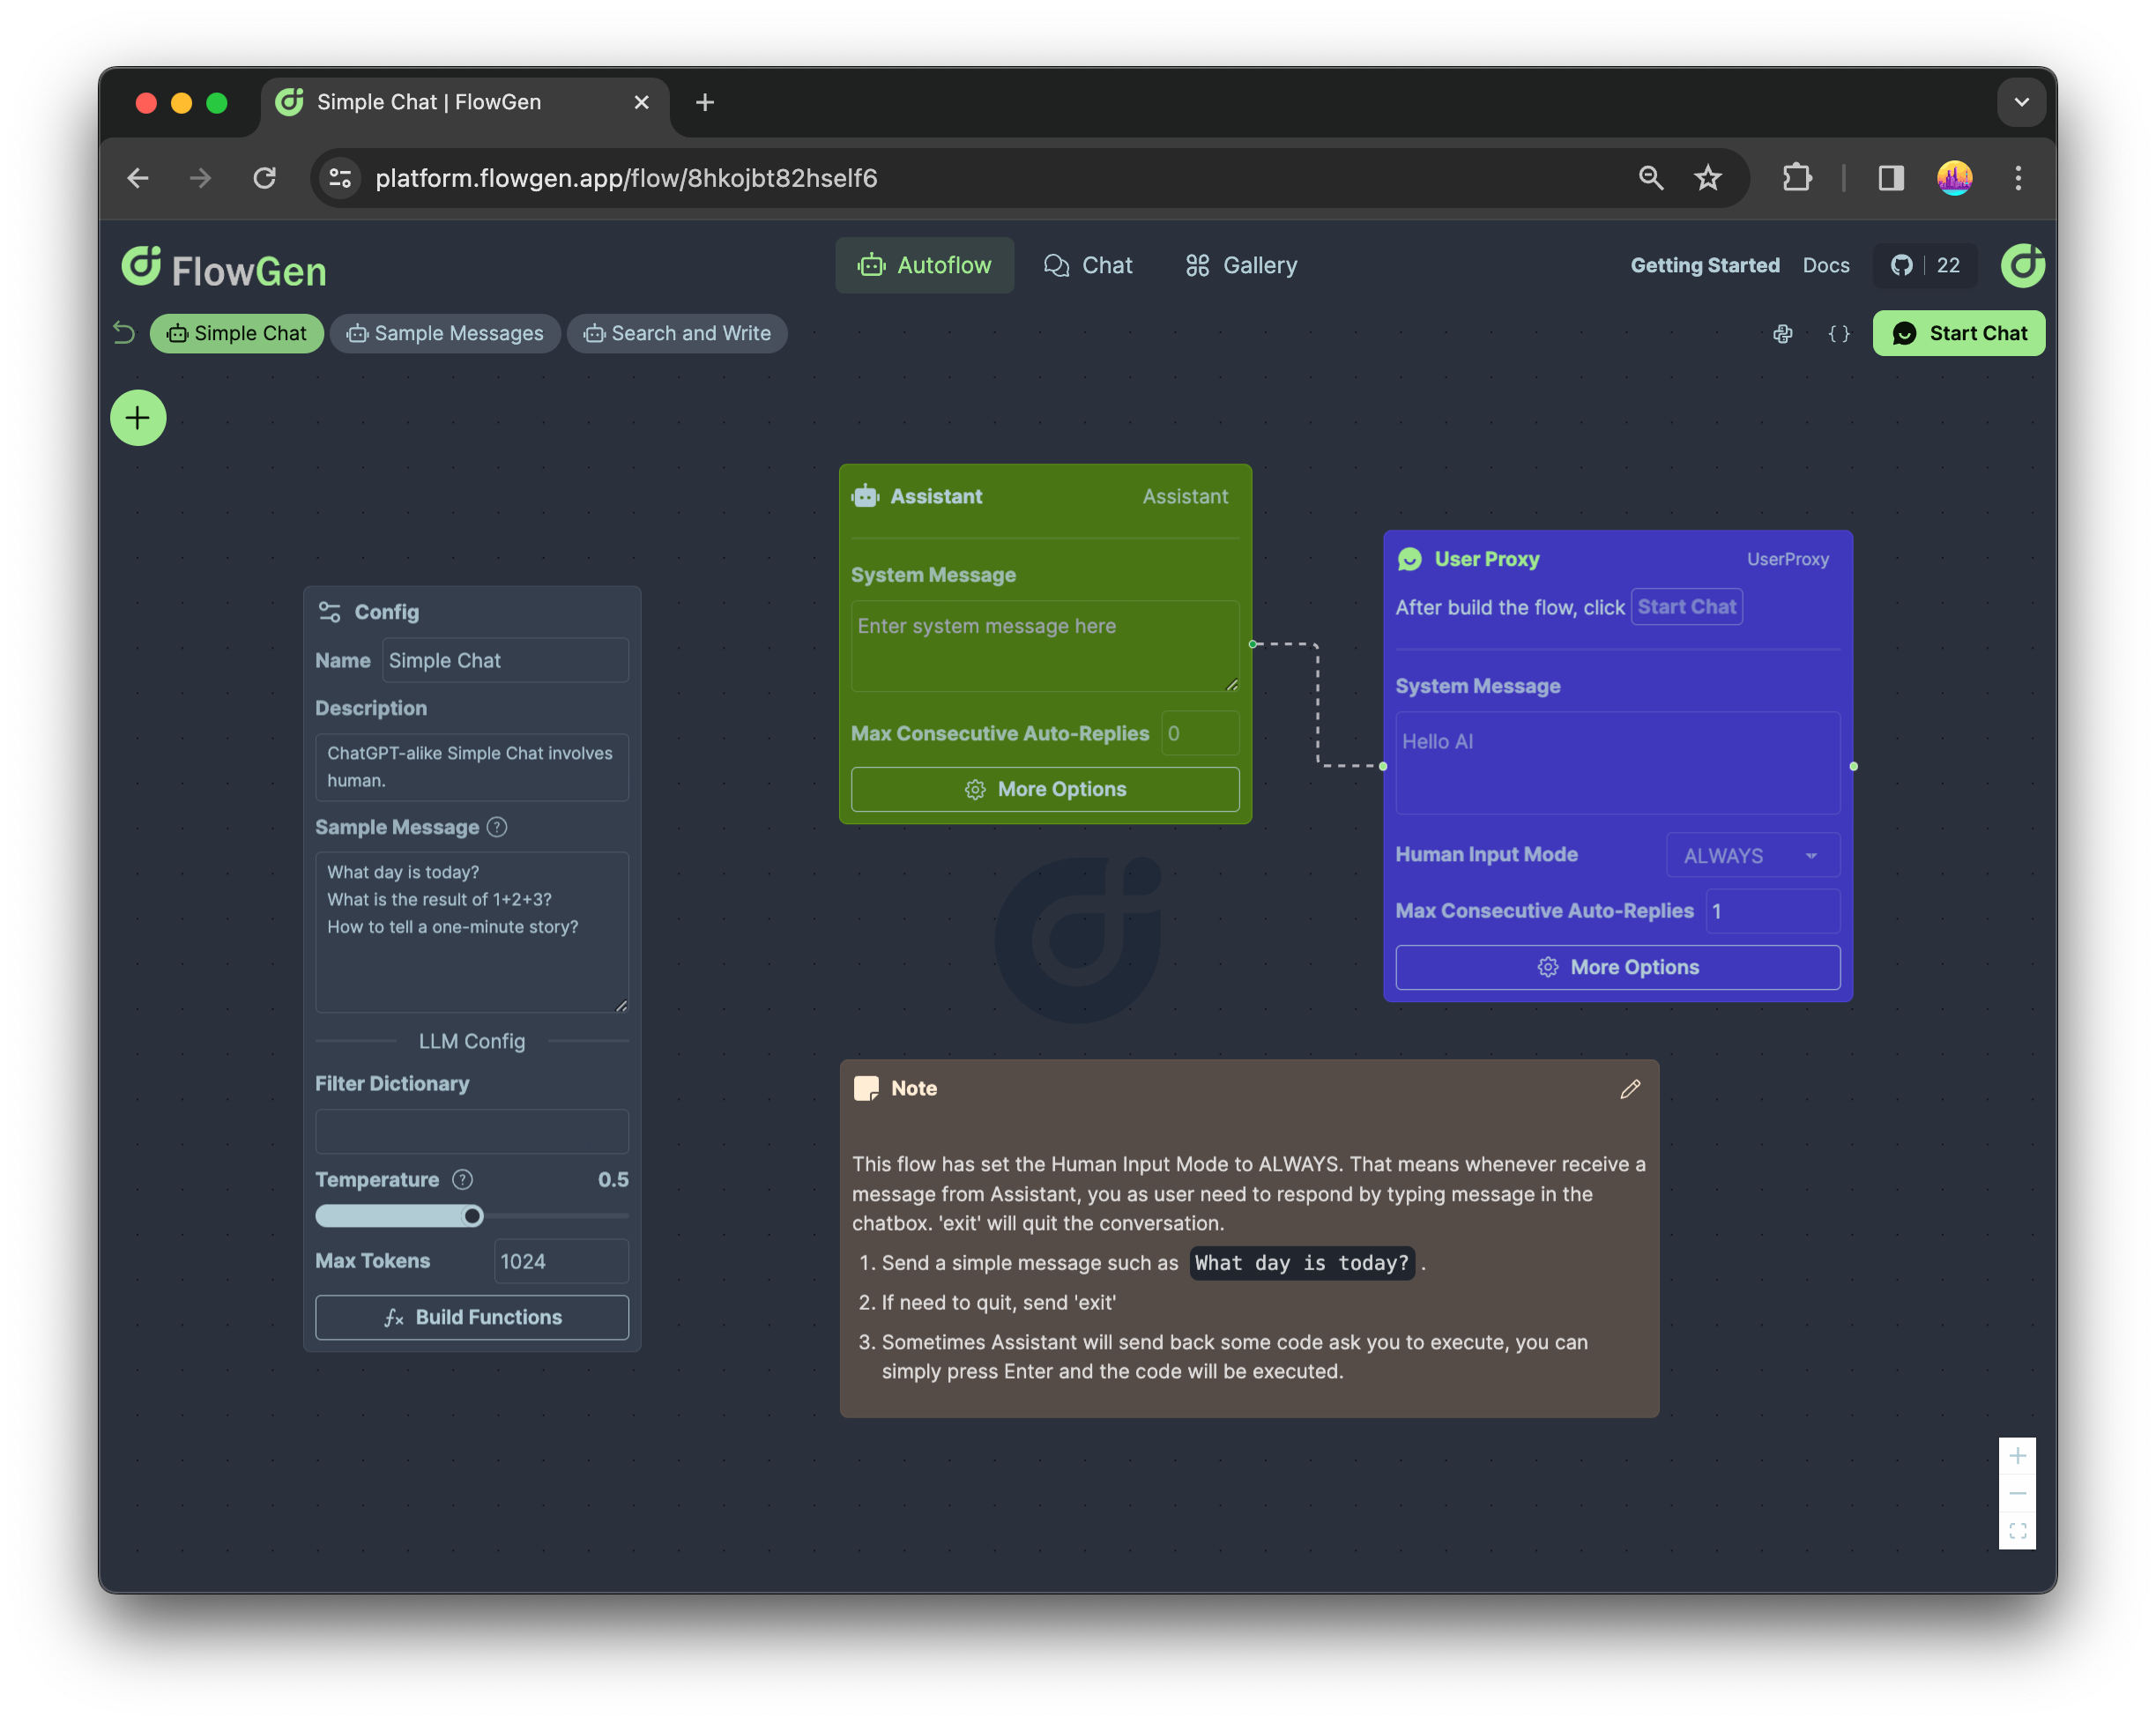Open the GitHub stars badge
Viewport: 2156px width, 1724px height.
(1925, 266)
